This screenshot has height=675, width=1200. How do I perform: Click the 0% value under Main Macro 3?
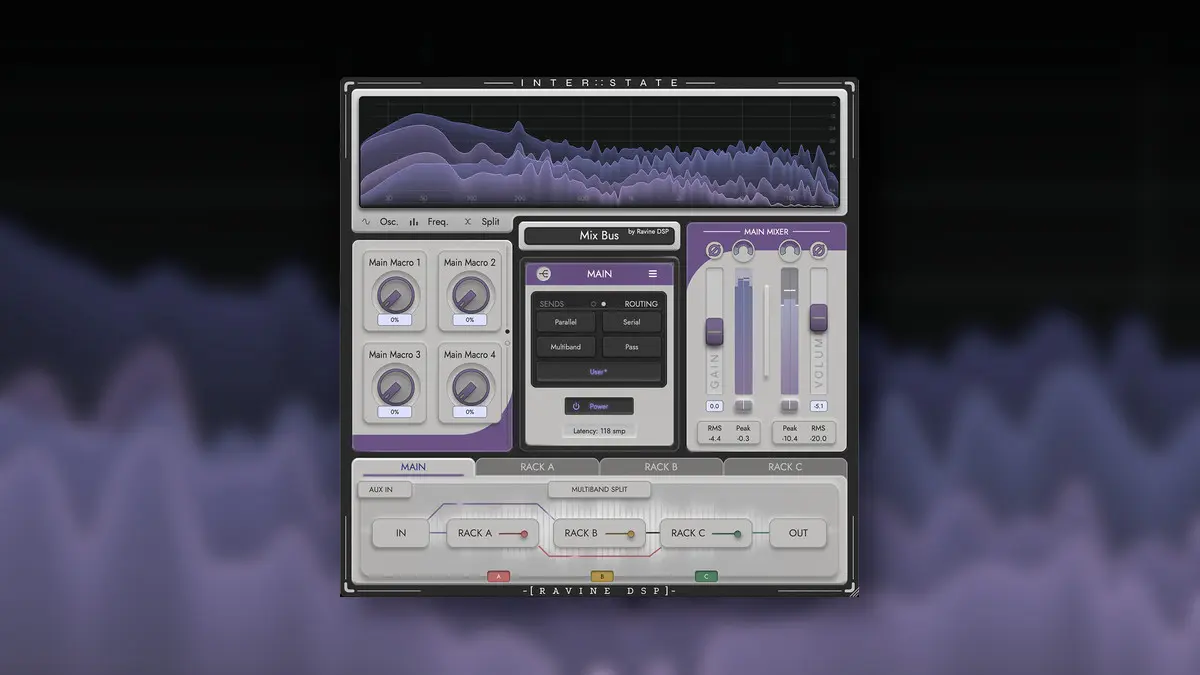coord(395,412)
